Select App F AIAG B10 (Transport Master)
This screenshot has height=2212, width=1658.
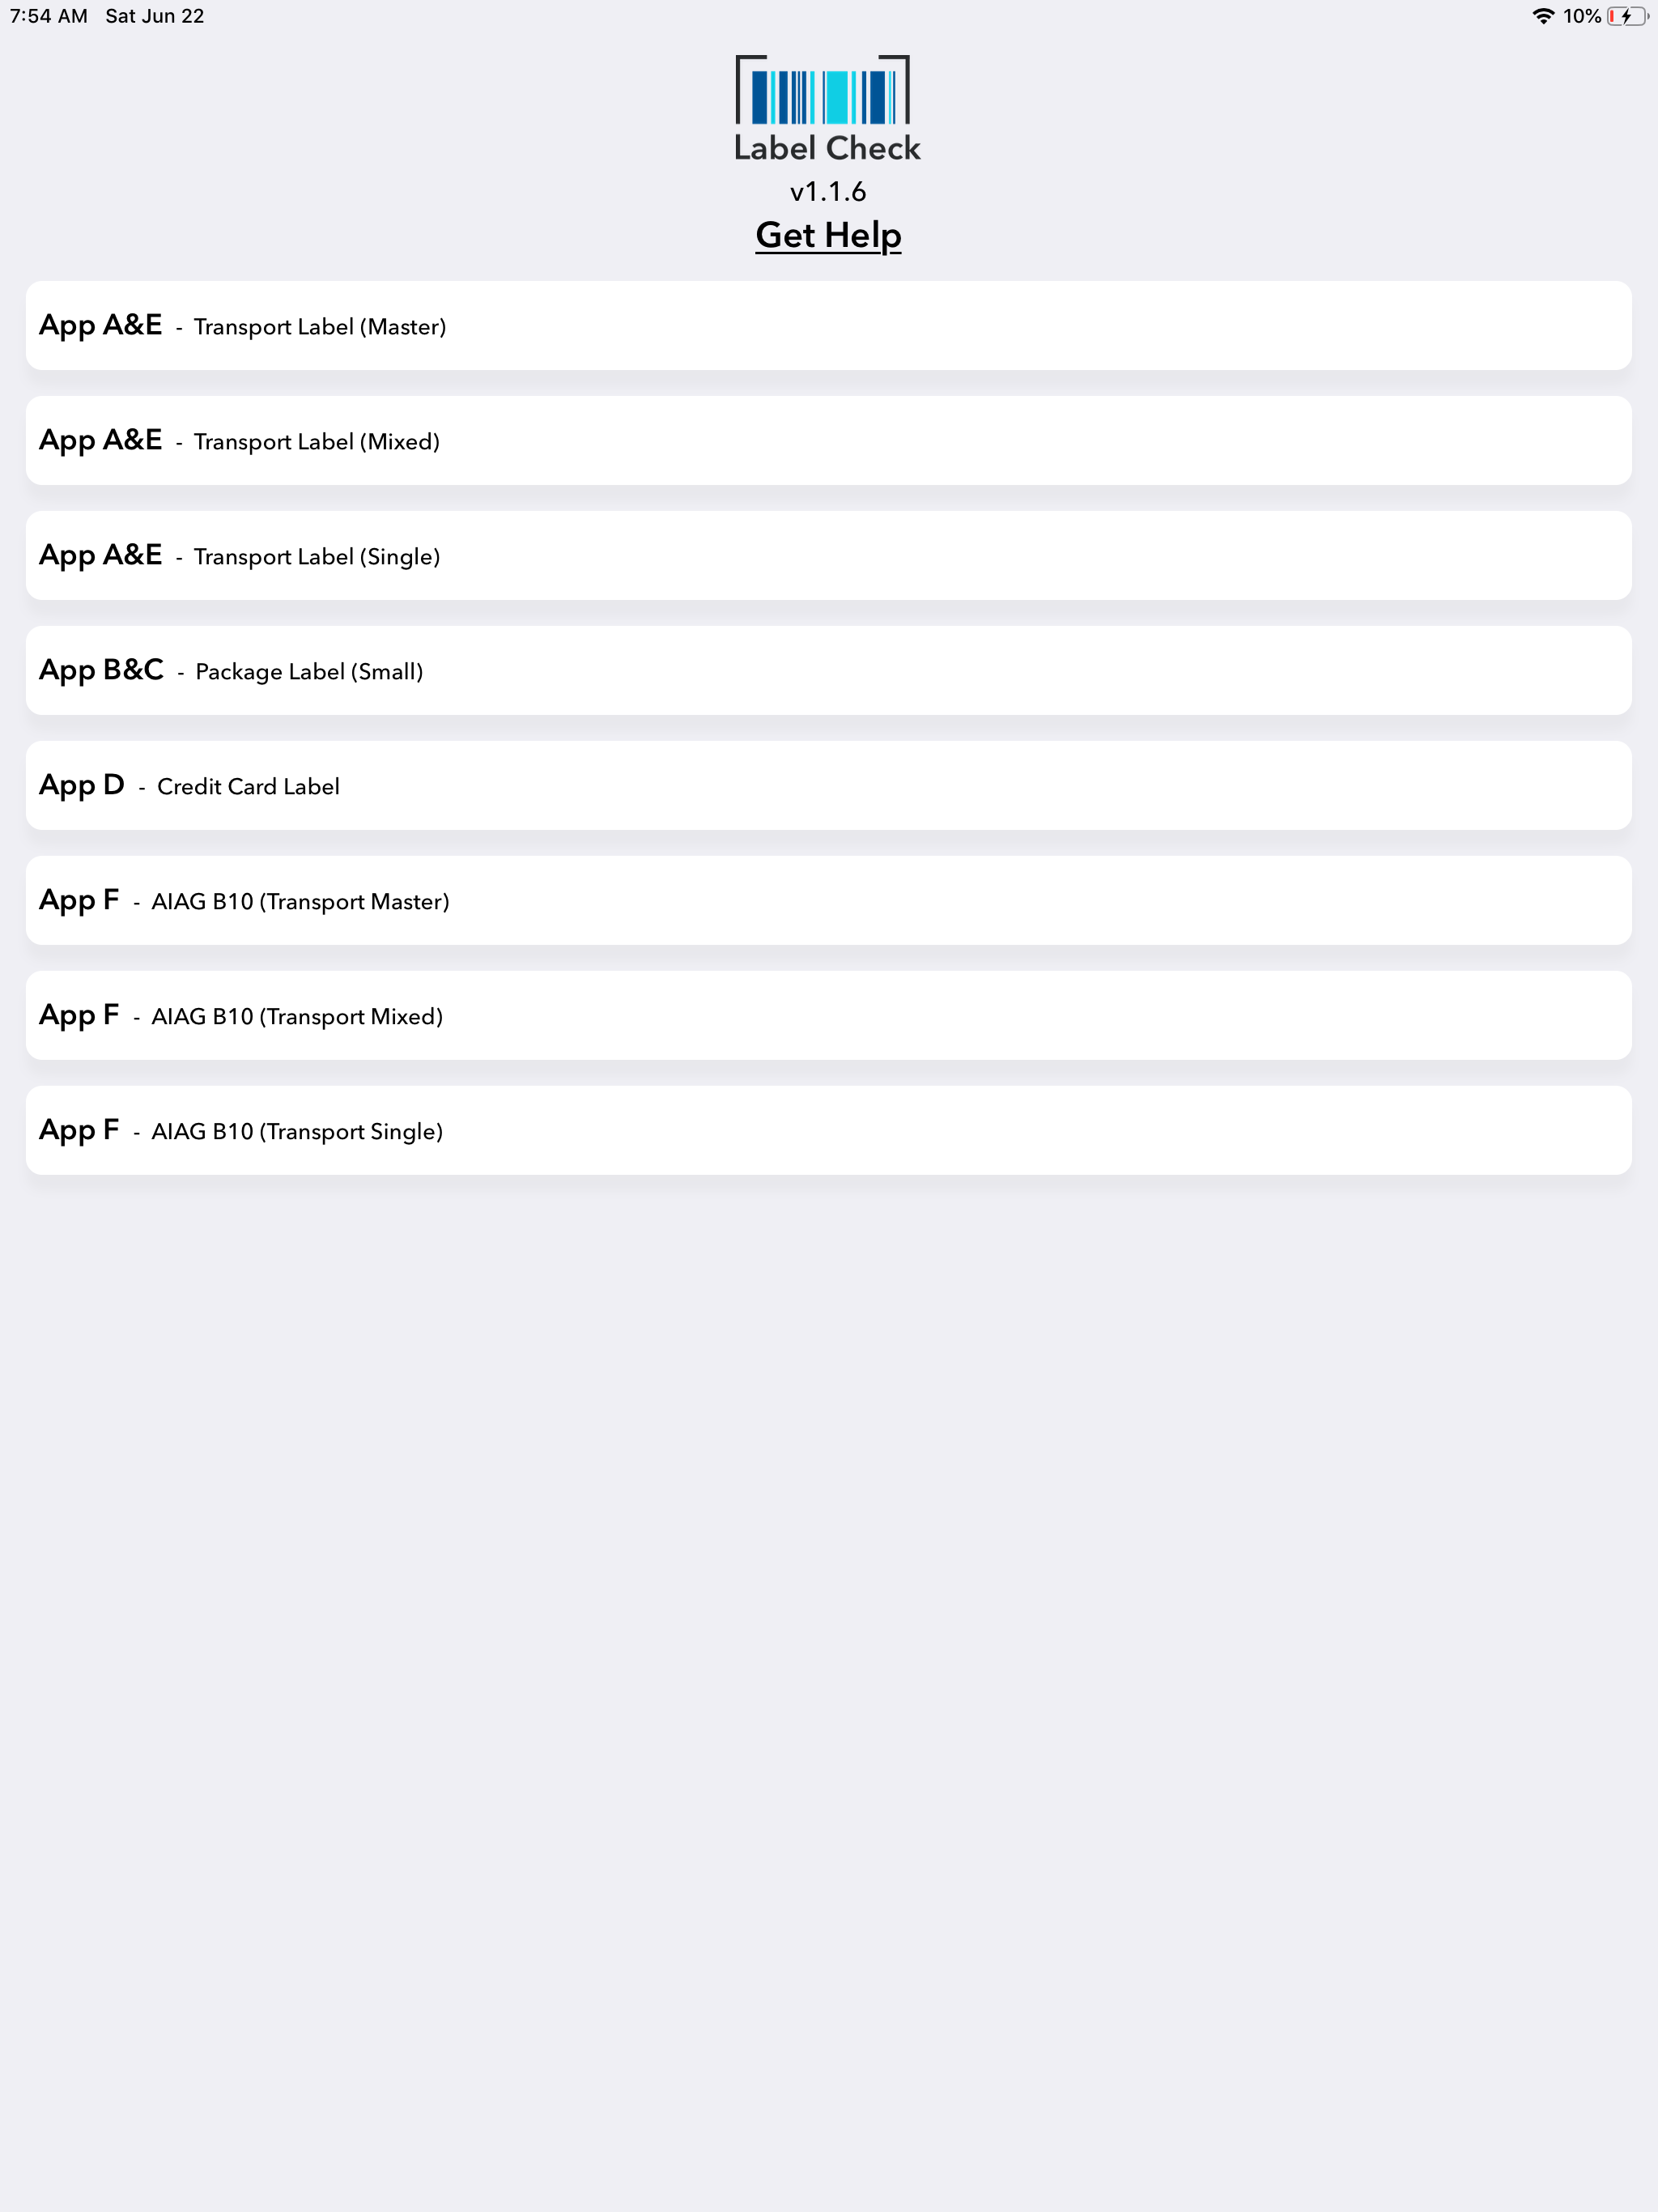(828, 901)
